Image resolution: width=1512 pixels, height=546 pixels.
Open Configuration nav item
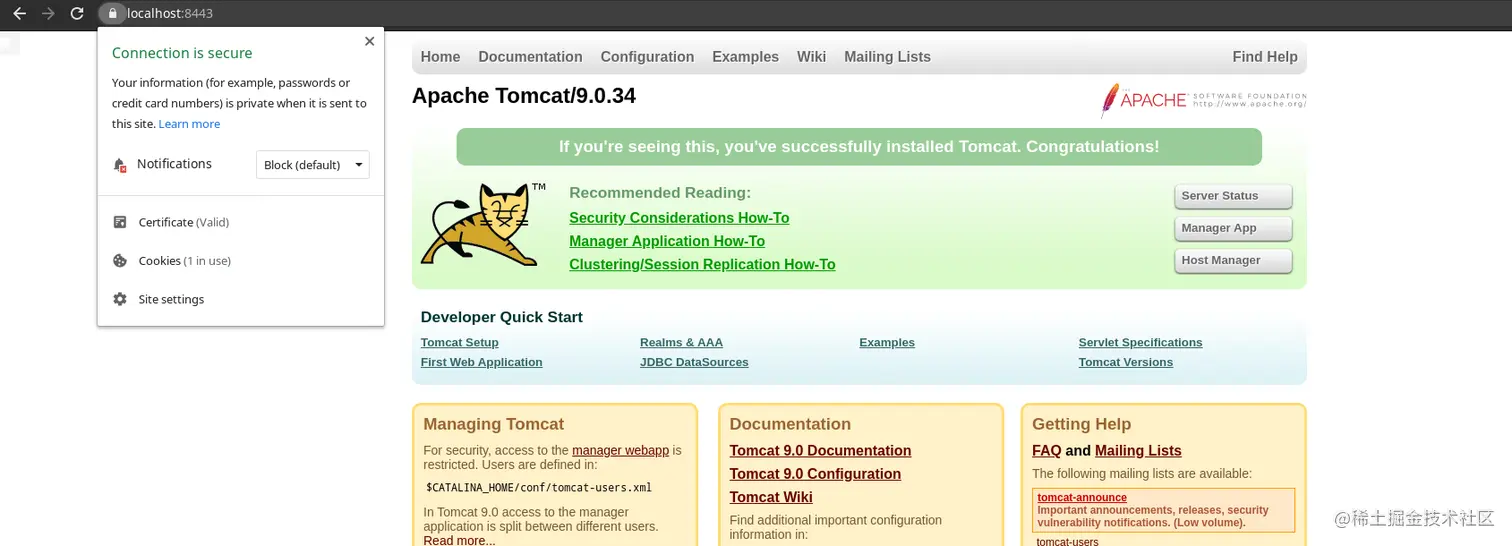(647, 57)
